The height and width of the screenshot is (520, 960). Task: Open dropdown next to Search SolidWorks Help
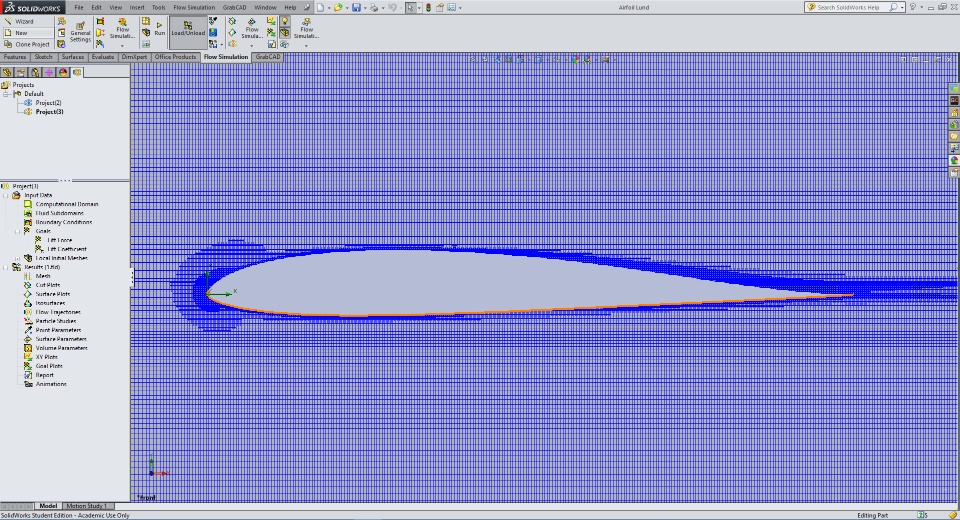902,7
